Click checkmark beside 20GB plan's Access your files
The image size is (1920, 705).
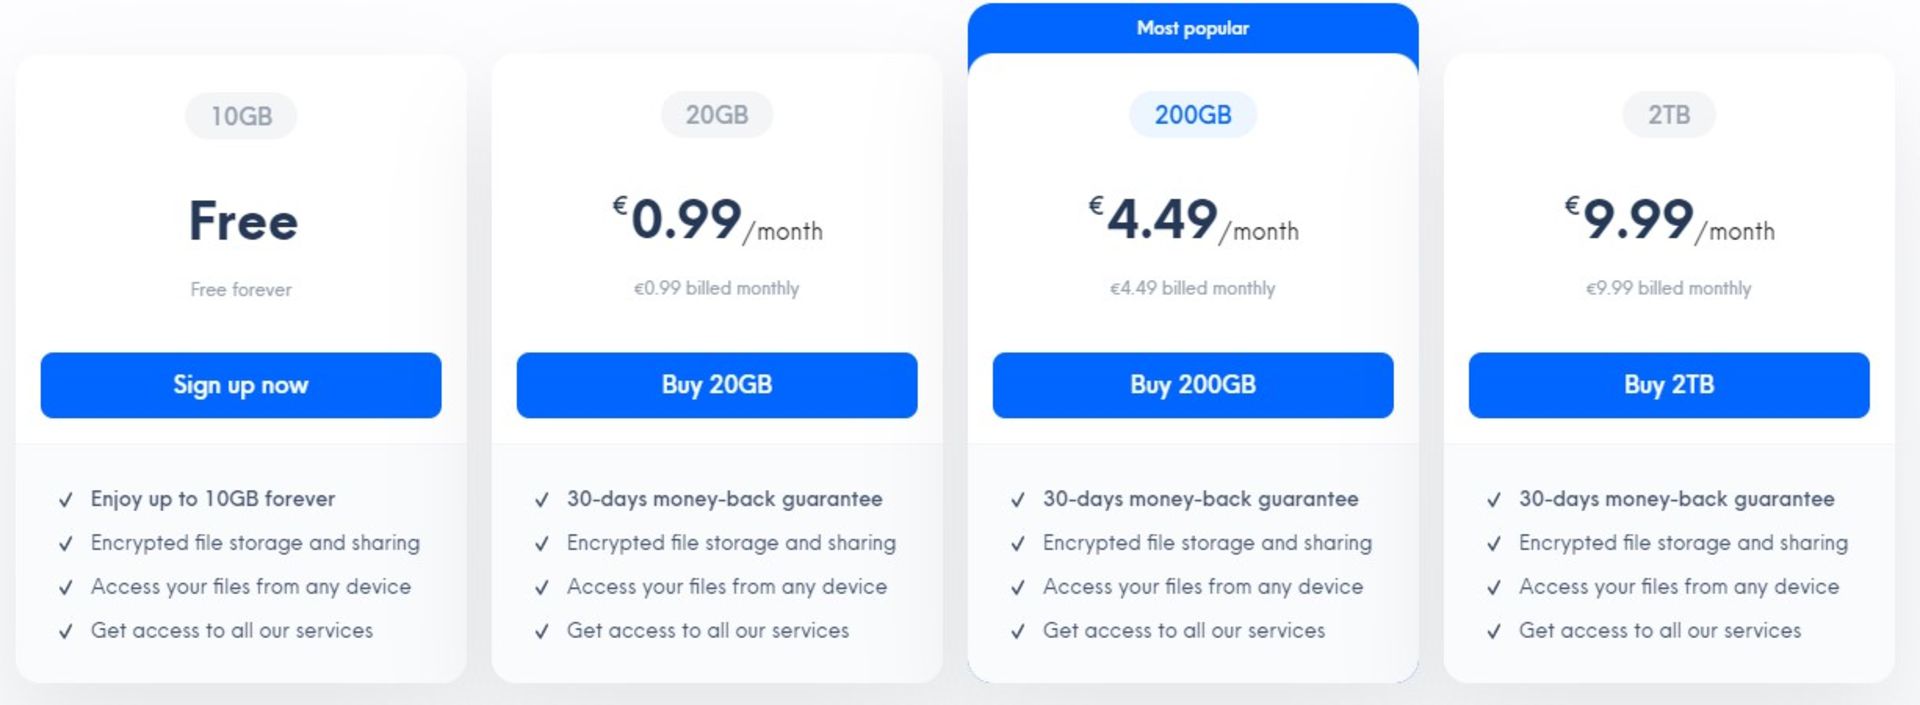coord(542,588)
